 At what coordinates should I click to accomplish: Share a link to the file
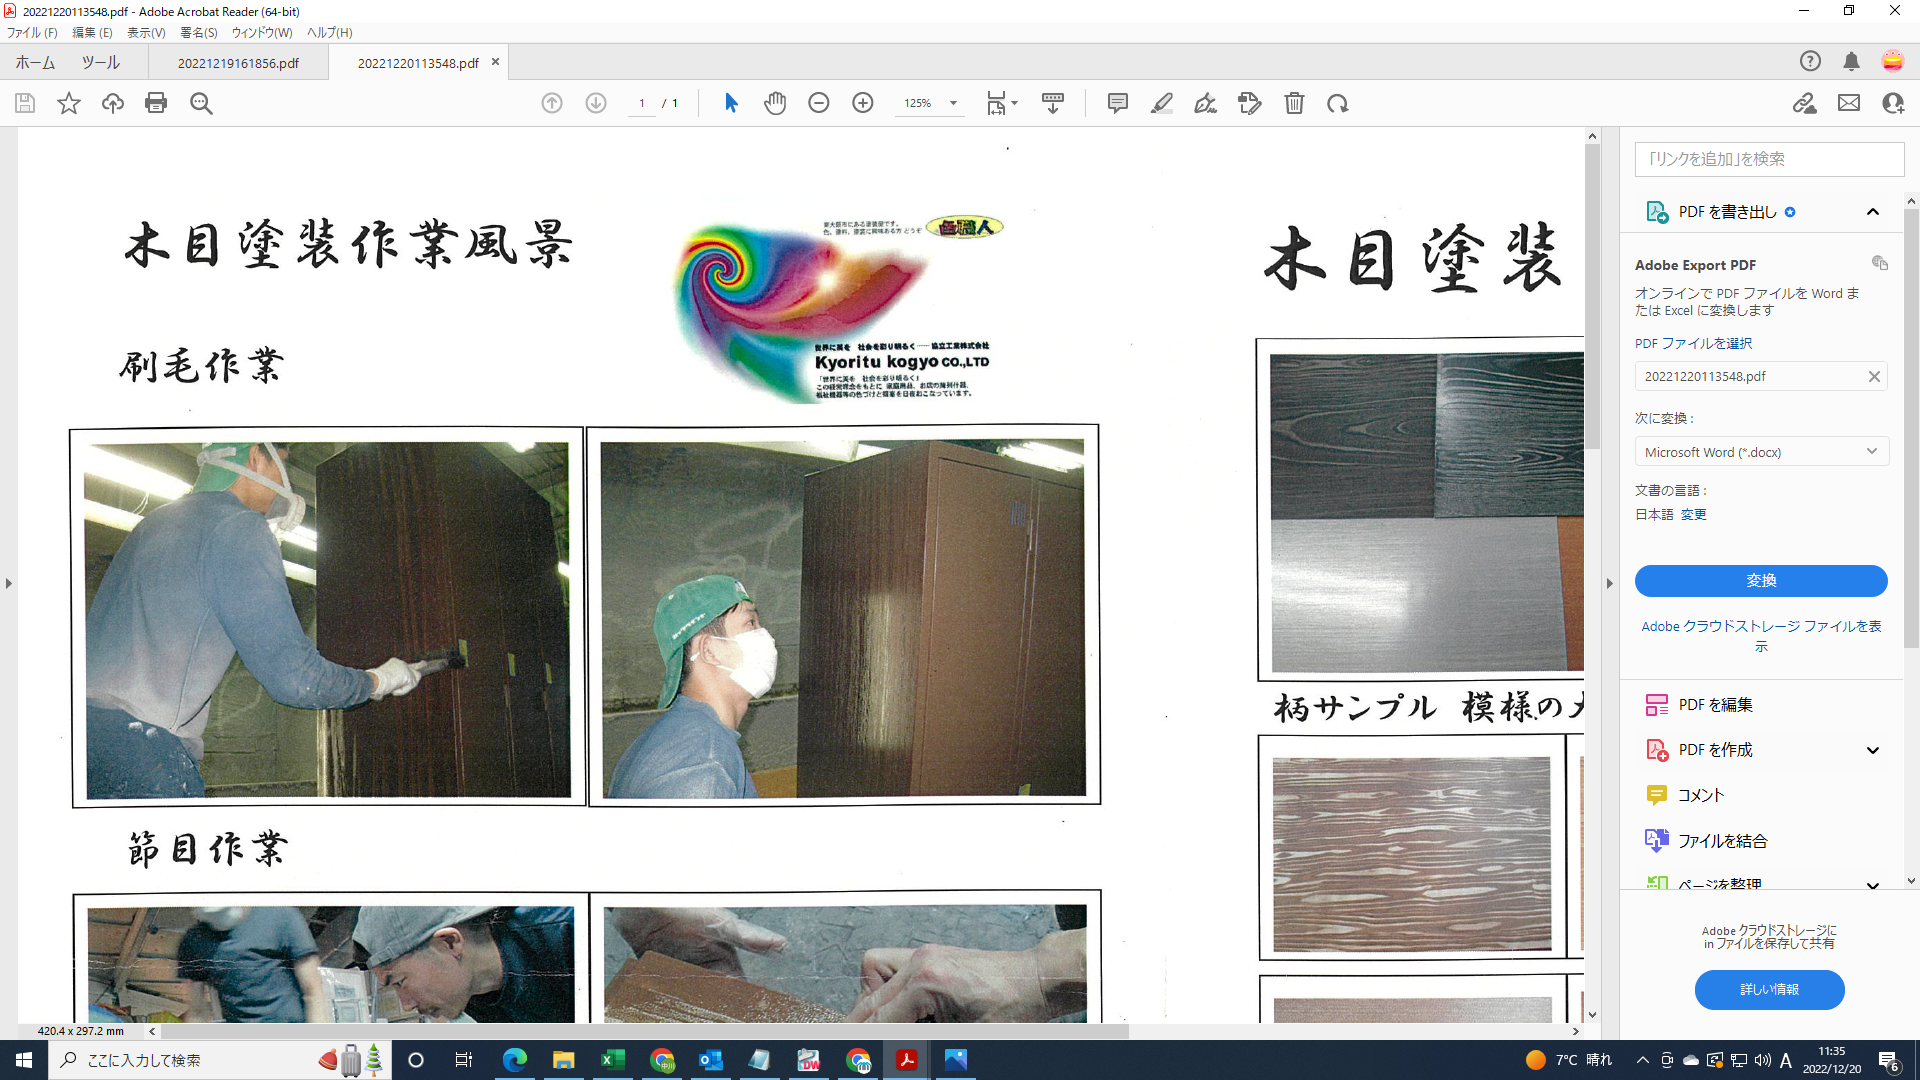tap(1804, 103)
